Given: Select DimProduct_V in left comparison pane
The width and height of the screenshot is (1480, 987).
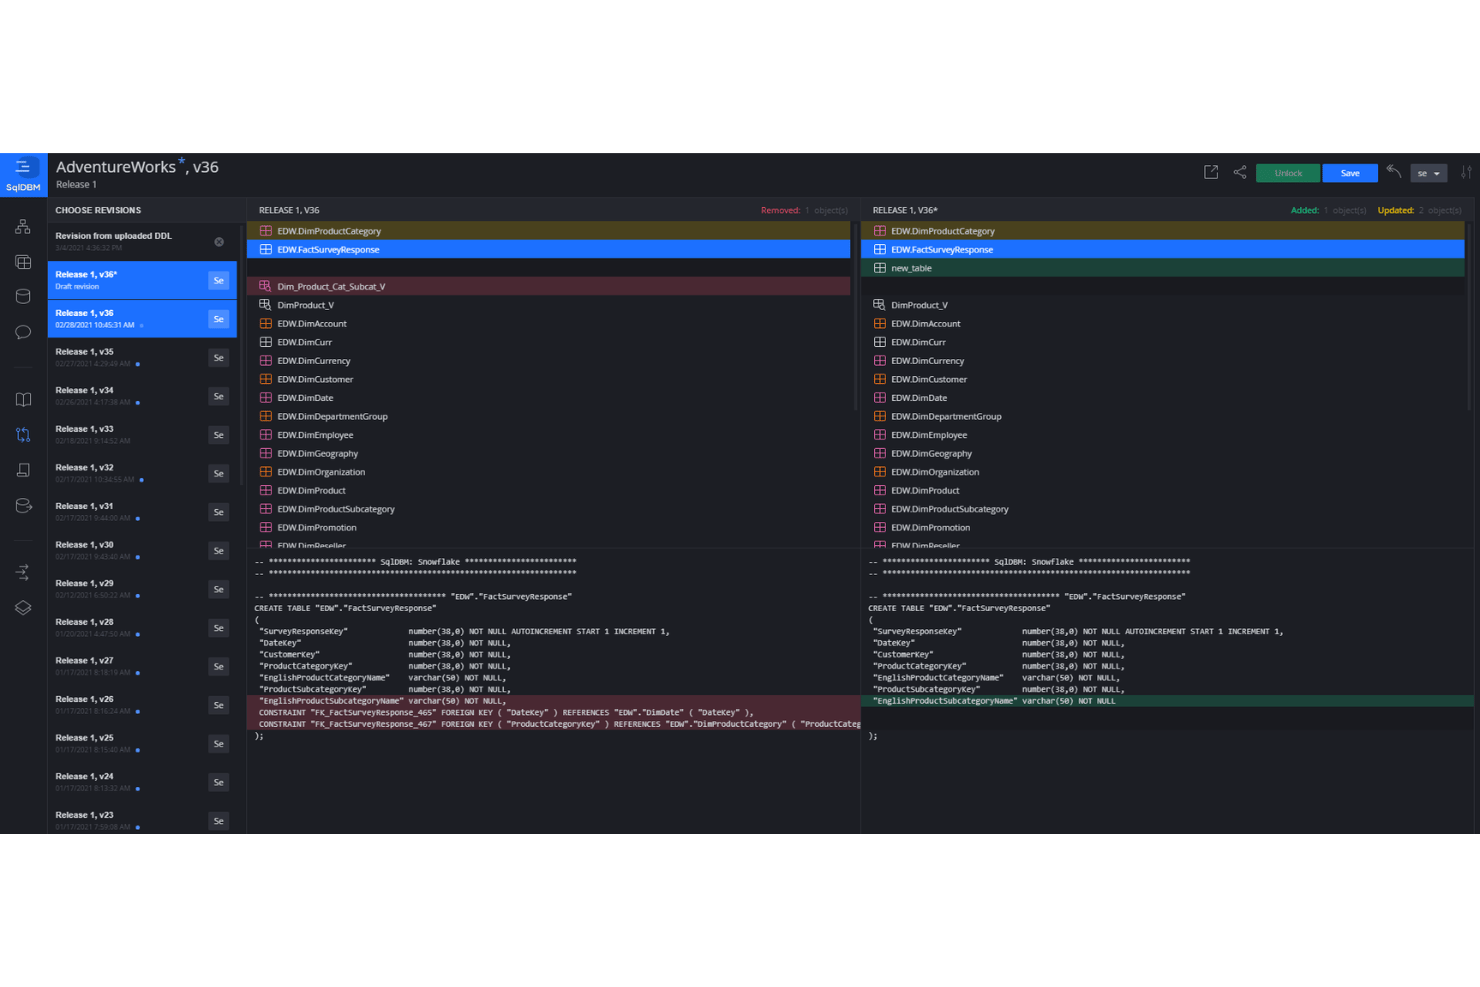Looking at the screenshot, I should [x=549, y=305].
